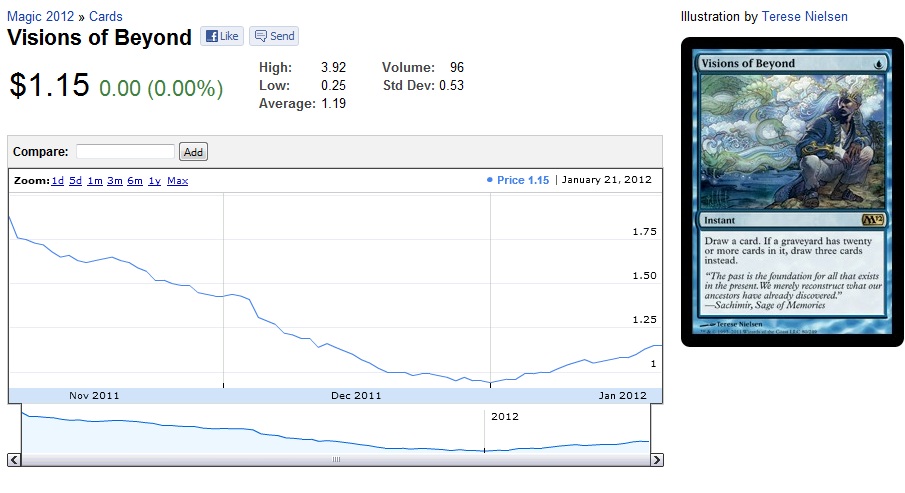This screenshot has height=493, width=905.
Task: Set chart zoom to 1d
Action: pos(58,181)
